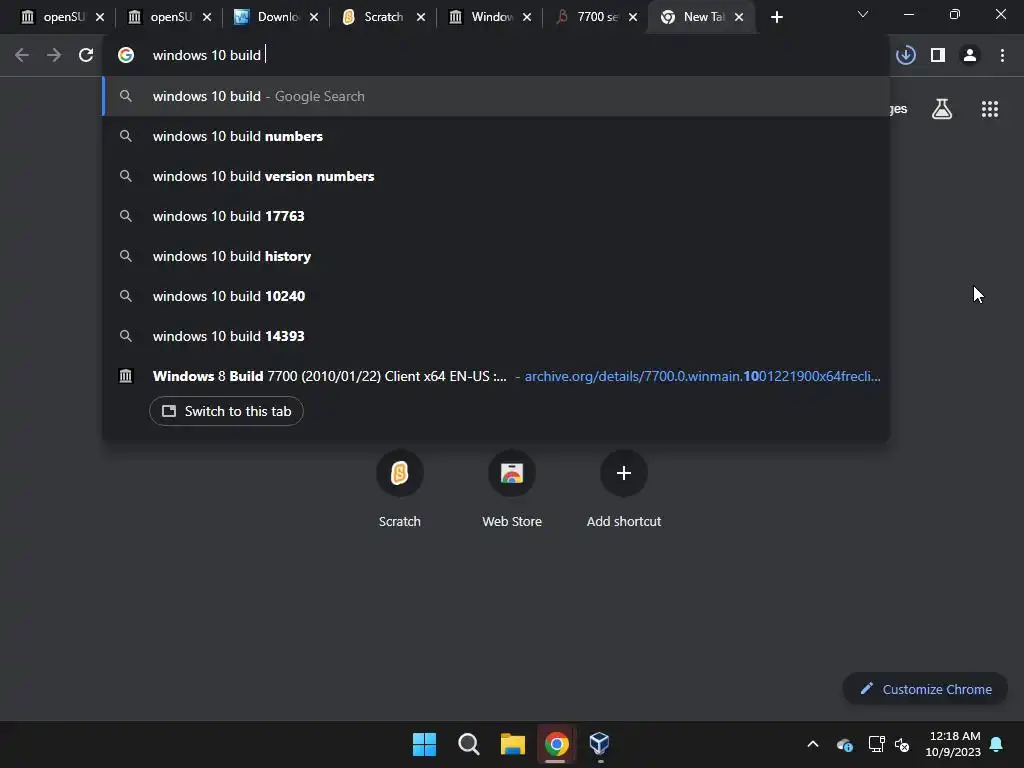Image resolution: width=1024 pixels, height=768 pixels.
Task: Open clock showing 12:18 AM
Action: pos(953,744)
